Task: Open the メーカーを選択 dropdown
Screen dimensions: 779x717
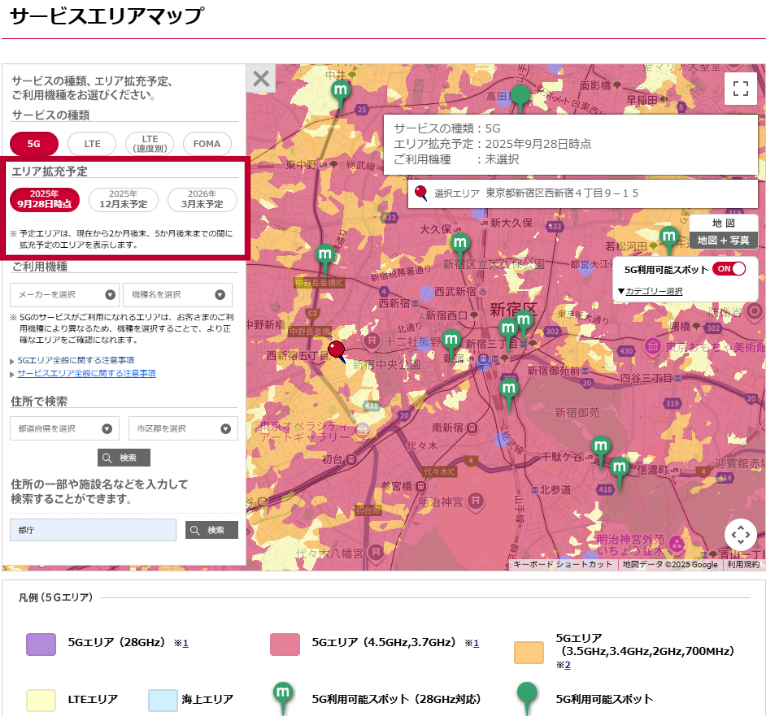Action: (65, 295)
